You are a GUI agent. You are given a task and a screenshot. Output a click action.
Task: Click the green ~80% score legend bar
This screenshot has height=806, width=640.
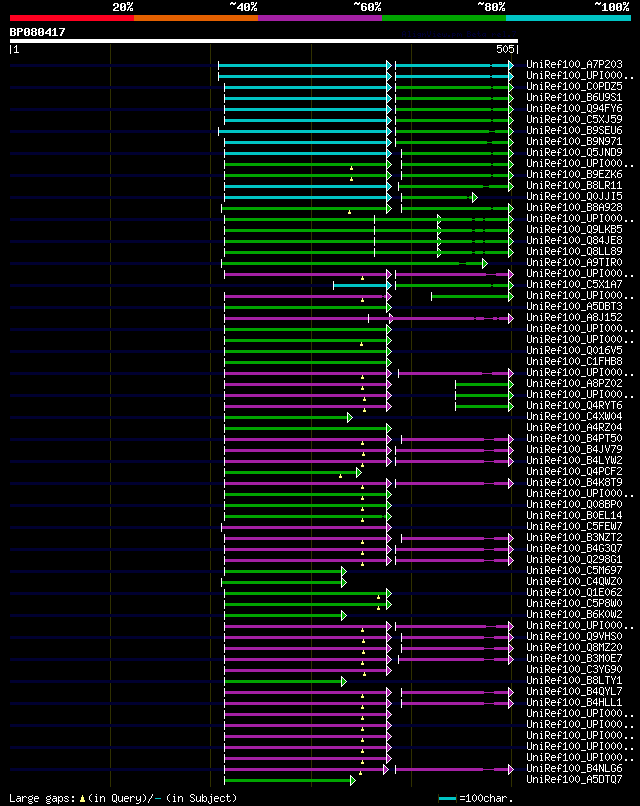(x=444, y=18)
